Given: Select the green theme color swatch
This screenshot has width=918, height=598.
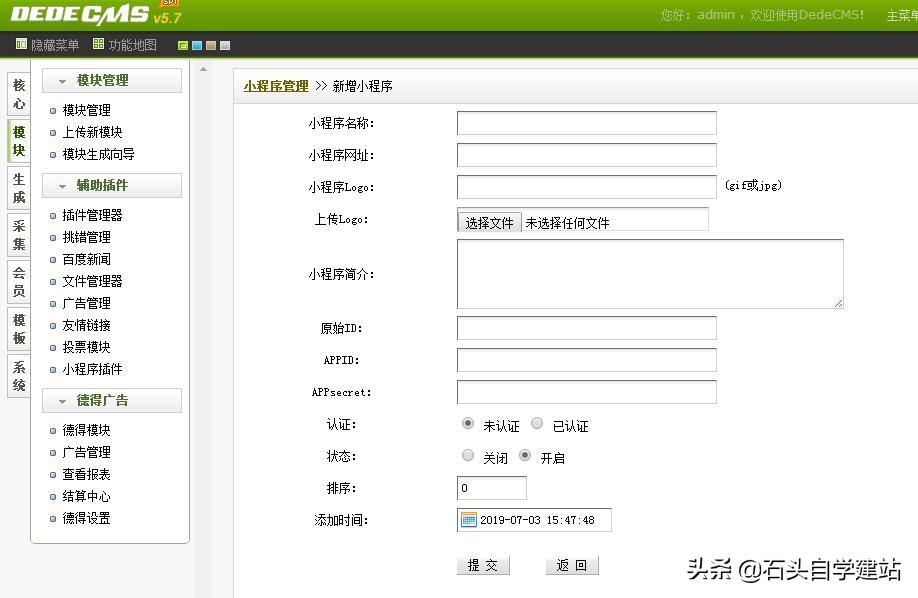Looking at the screenshot, I should 183,45.
